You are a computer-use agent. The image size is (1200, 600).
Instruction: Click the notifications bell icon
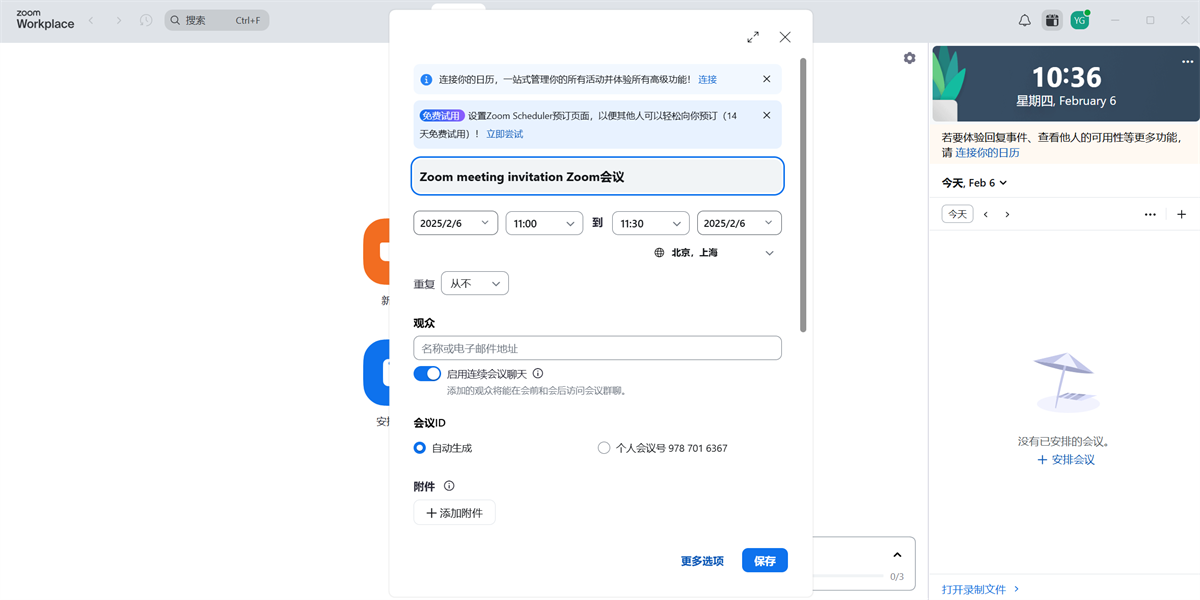click(x=1024, y=20)
